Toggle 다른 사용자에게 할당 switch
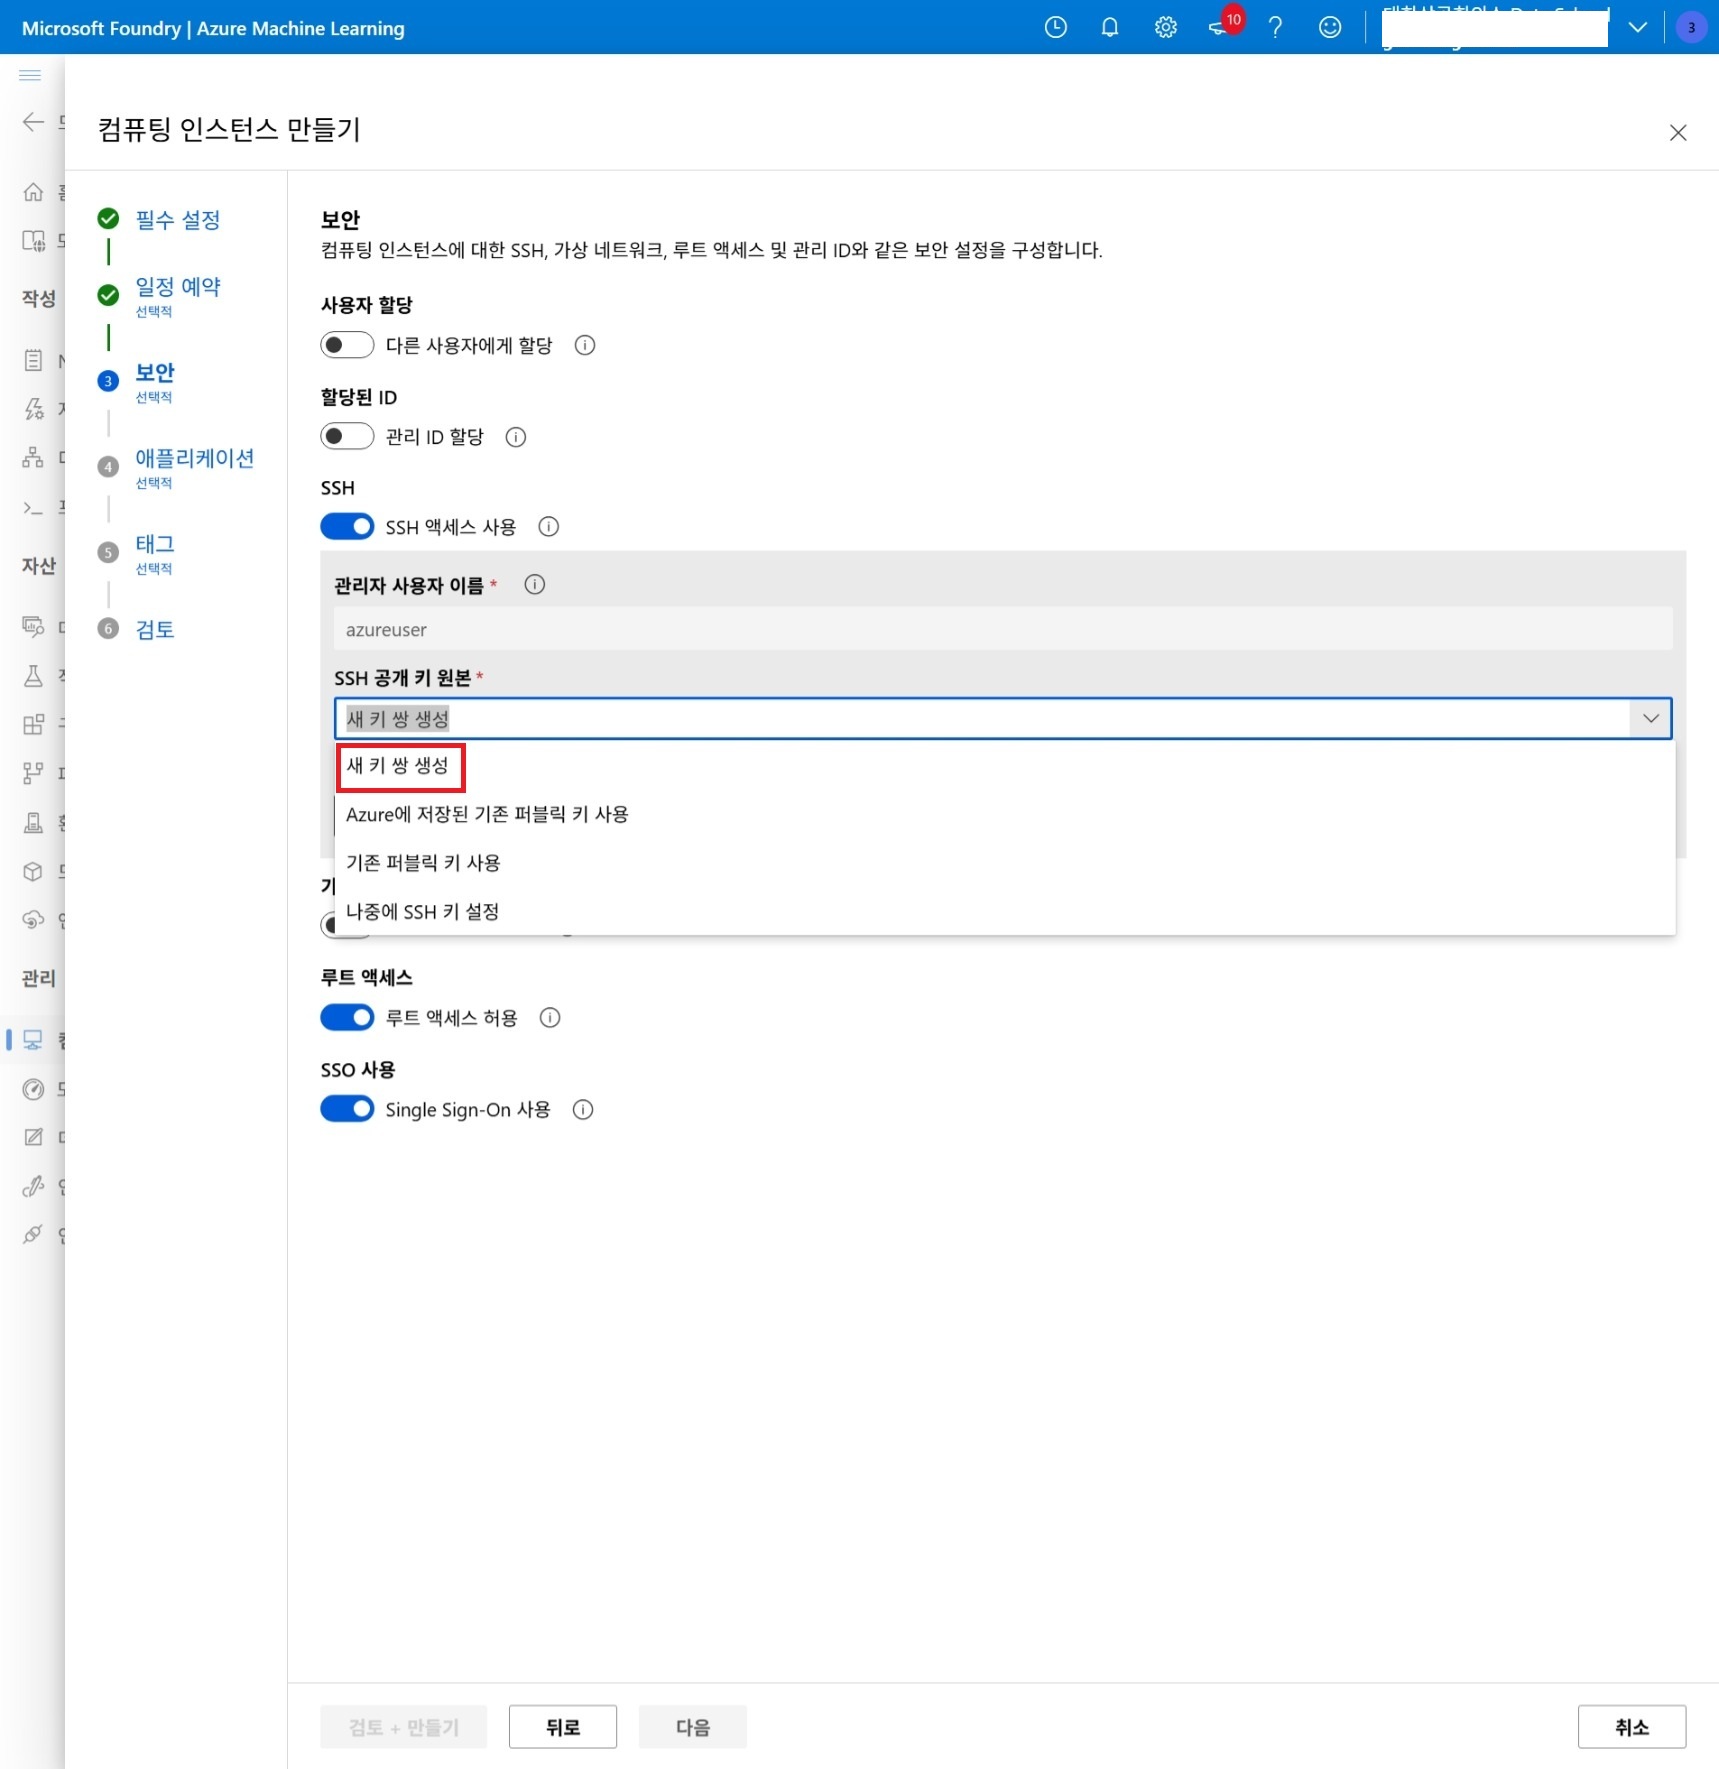Viewport: 1719px width, 1769px height. (347, 345)
